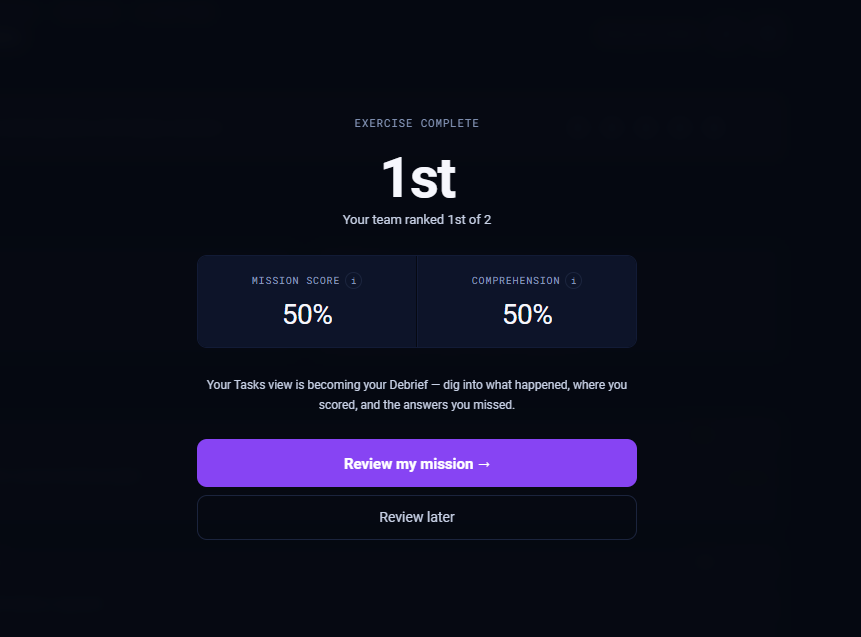Select the MISSION SCORE label text
861x637 pixels.
[x=295, y=281]
